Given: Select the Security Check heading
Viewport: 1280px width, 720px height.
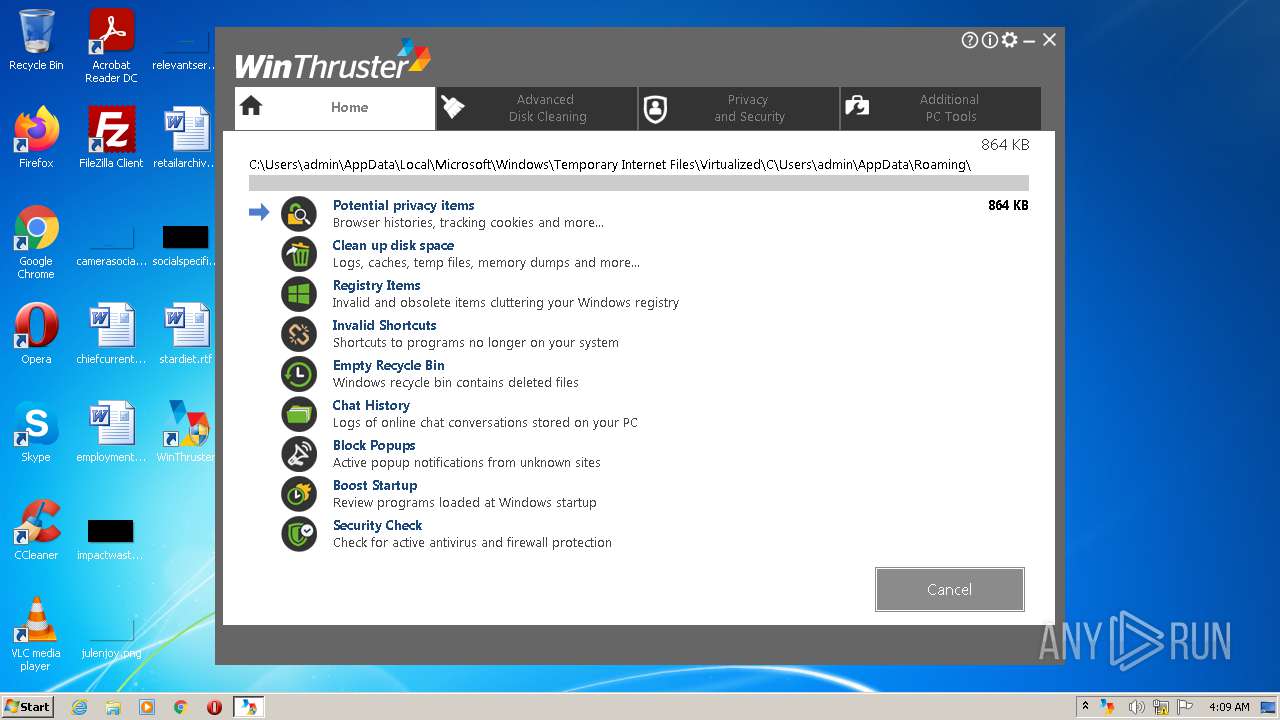Looking at the screenshot, I should pyautogui.click(x=377, y=525).
